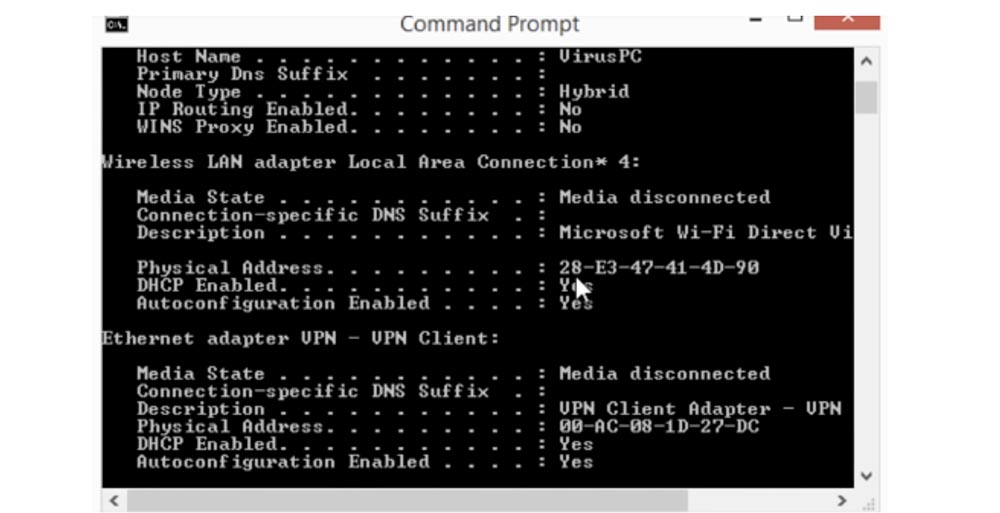Close the Command Prompt window

pos(846,18)
